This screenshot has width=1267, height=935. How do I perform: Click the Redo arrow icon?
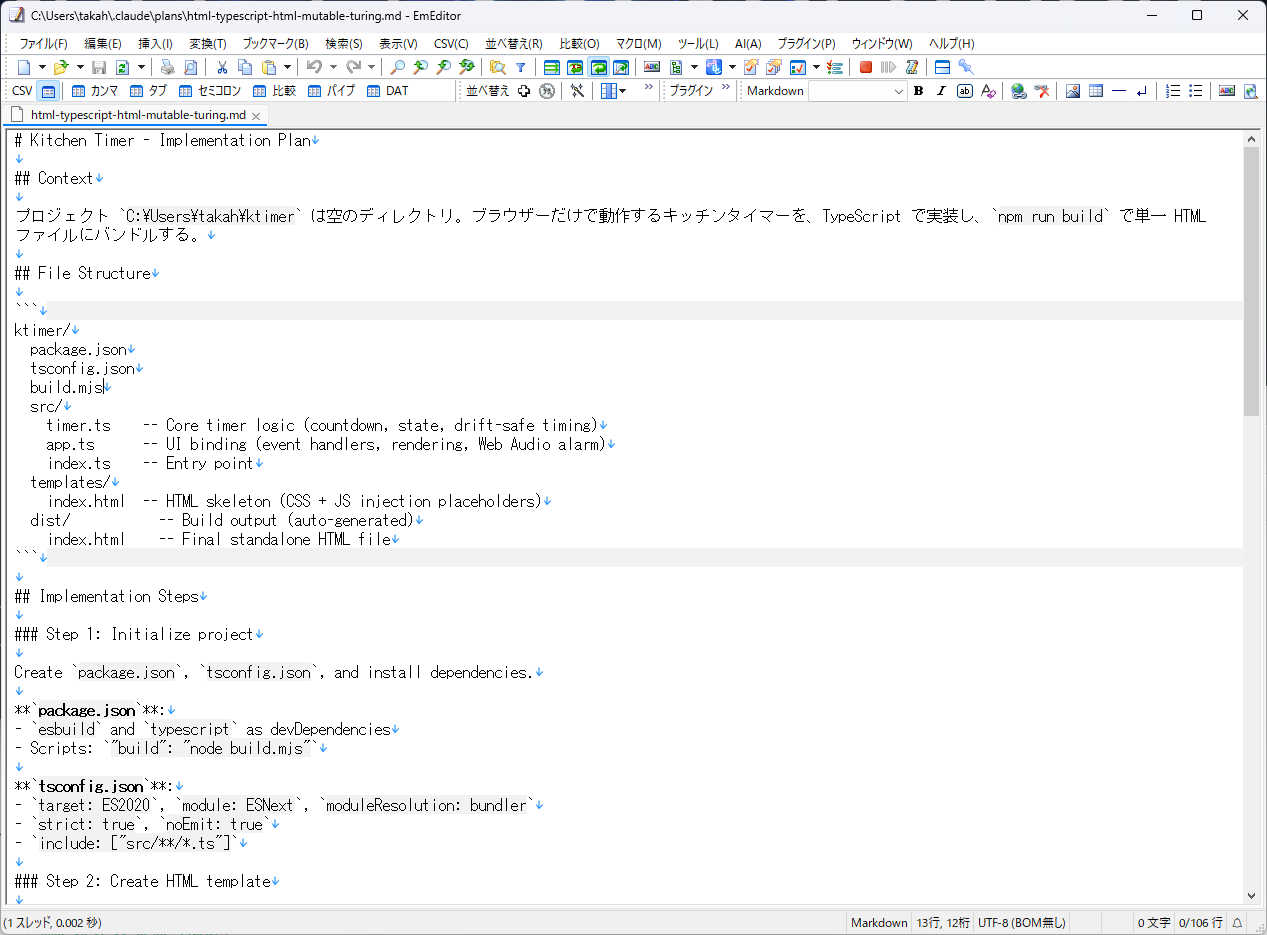353,67
